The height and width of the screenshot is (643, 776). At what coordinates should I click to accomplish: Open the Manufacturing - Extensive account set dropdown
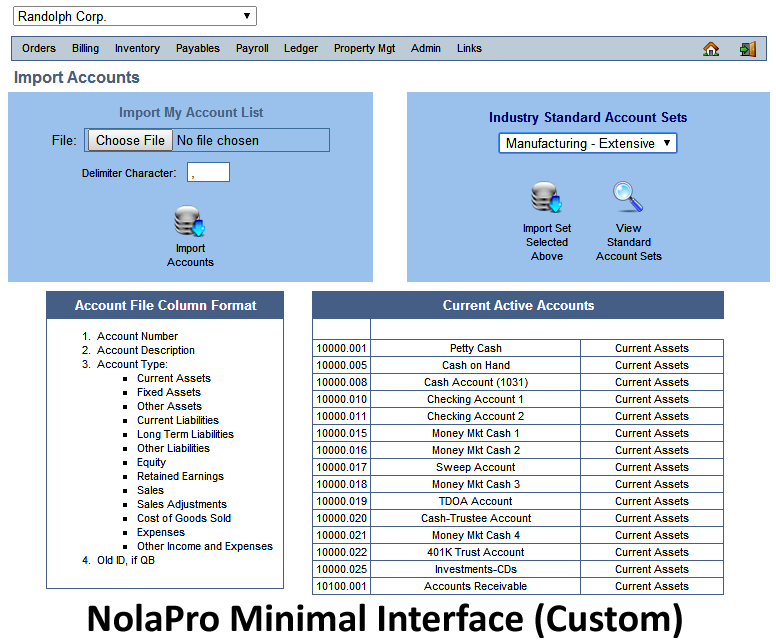(x=588, y=143)
